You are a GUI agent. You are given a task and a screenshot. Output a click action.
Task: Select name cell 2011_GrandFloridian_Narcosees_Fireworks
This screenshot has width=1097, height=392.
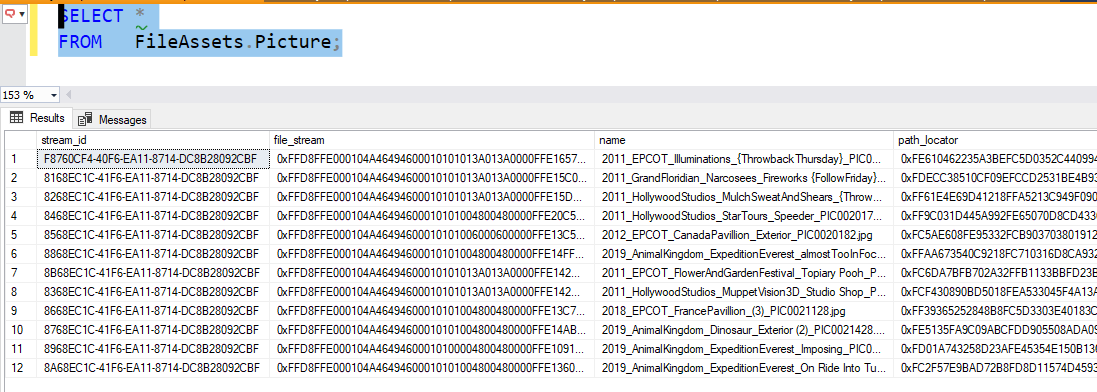coord(744,178)
